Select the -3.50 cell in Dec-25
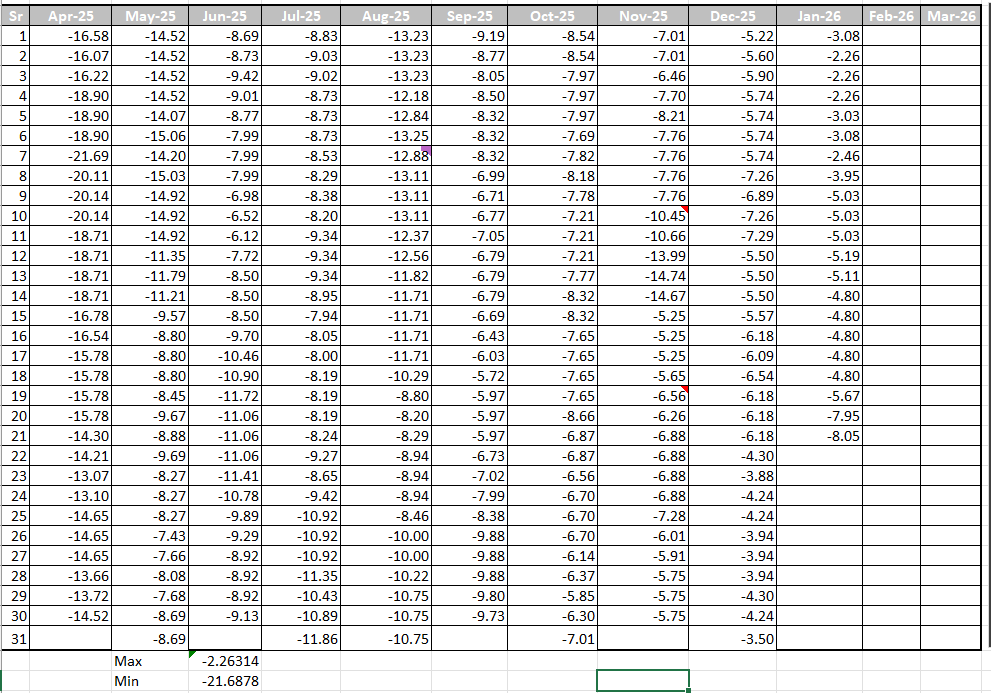The image size is (991, 693). coord(733,638)
